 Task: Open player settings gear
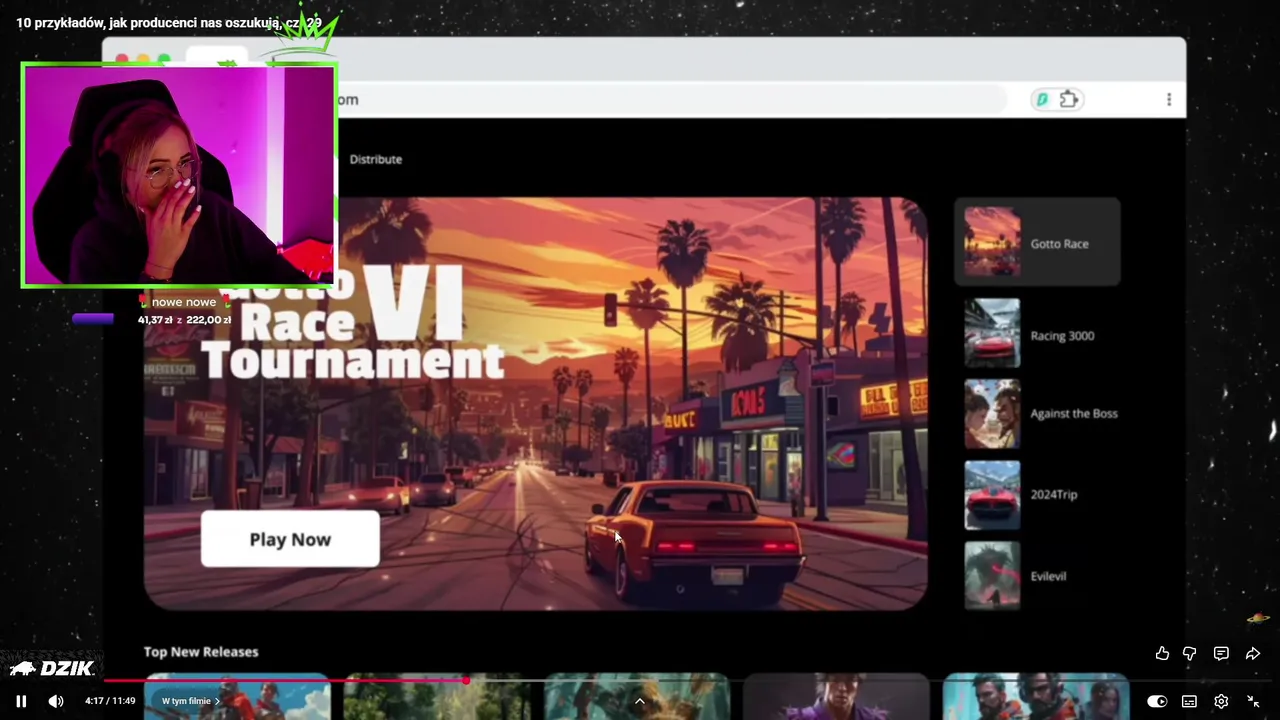1221,701
